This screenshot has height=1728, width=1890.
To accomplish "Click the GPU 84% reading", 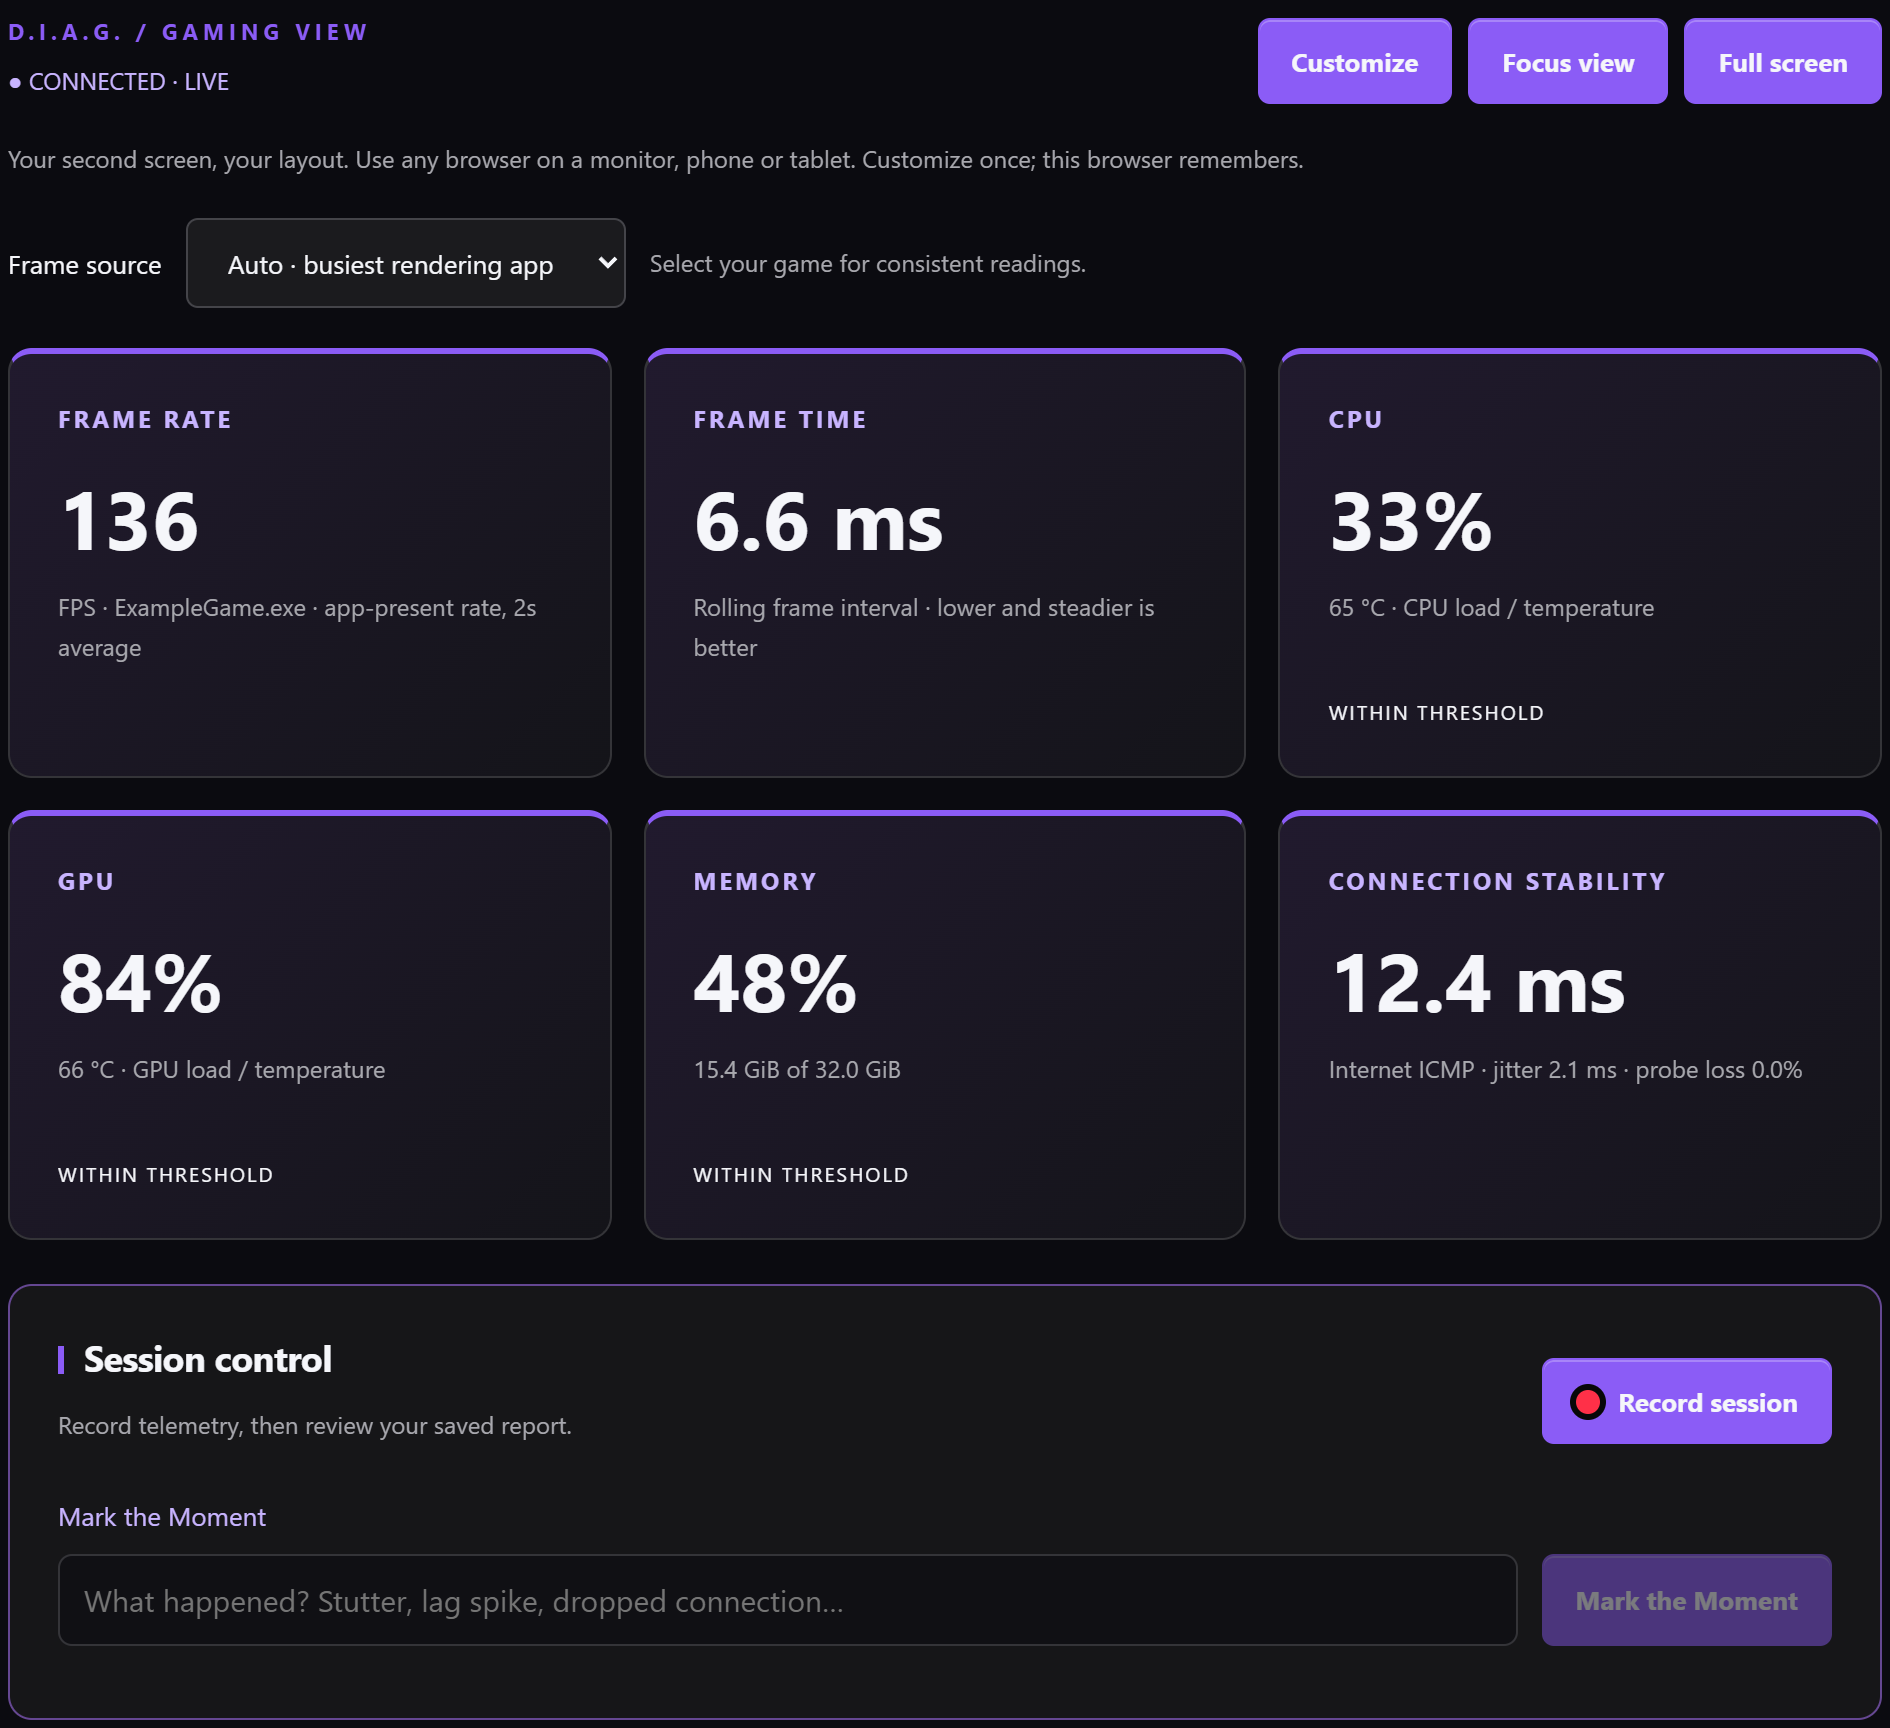I will [x=140, y=984].
